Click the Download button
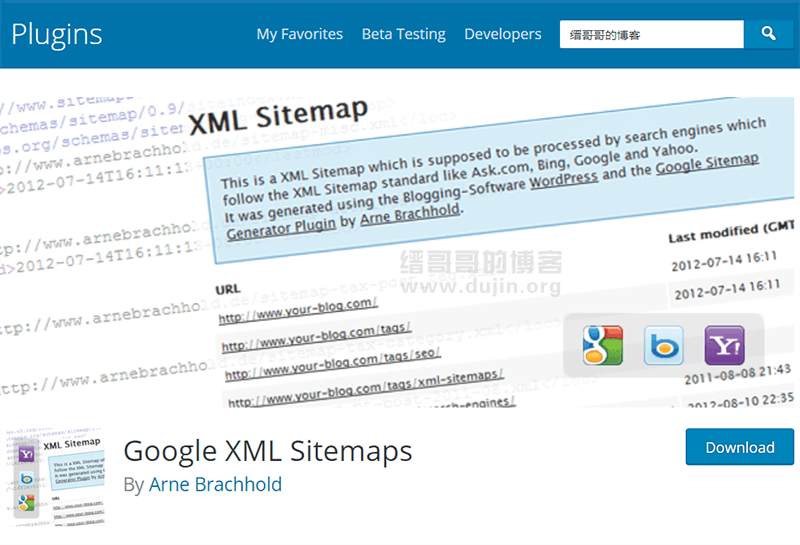800x545 pixels. click(x=740, y=447)
